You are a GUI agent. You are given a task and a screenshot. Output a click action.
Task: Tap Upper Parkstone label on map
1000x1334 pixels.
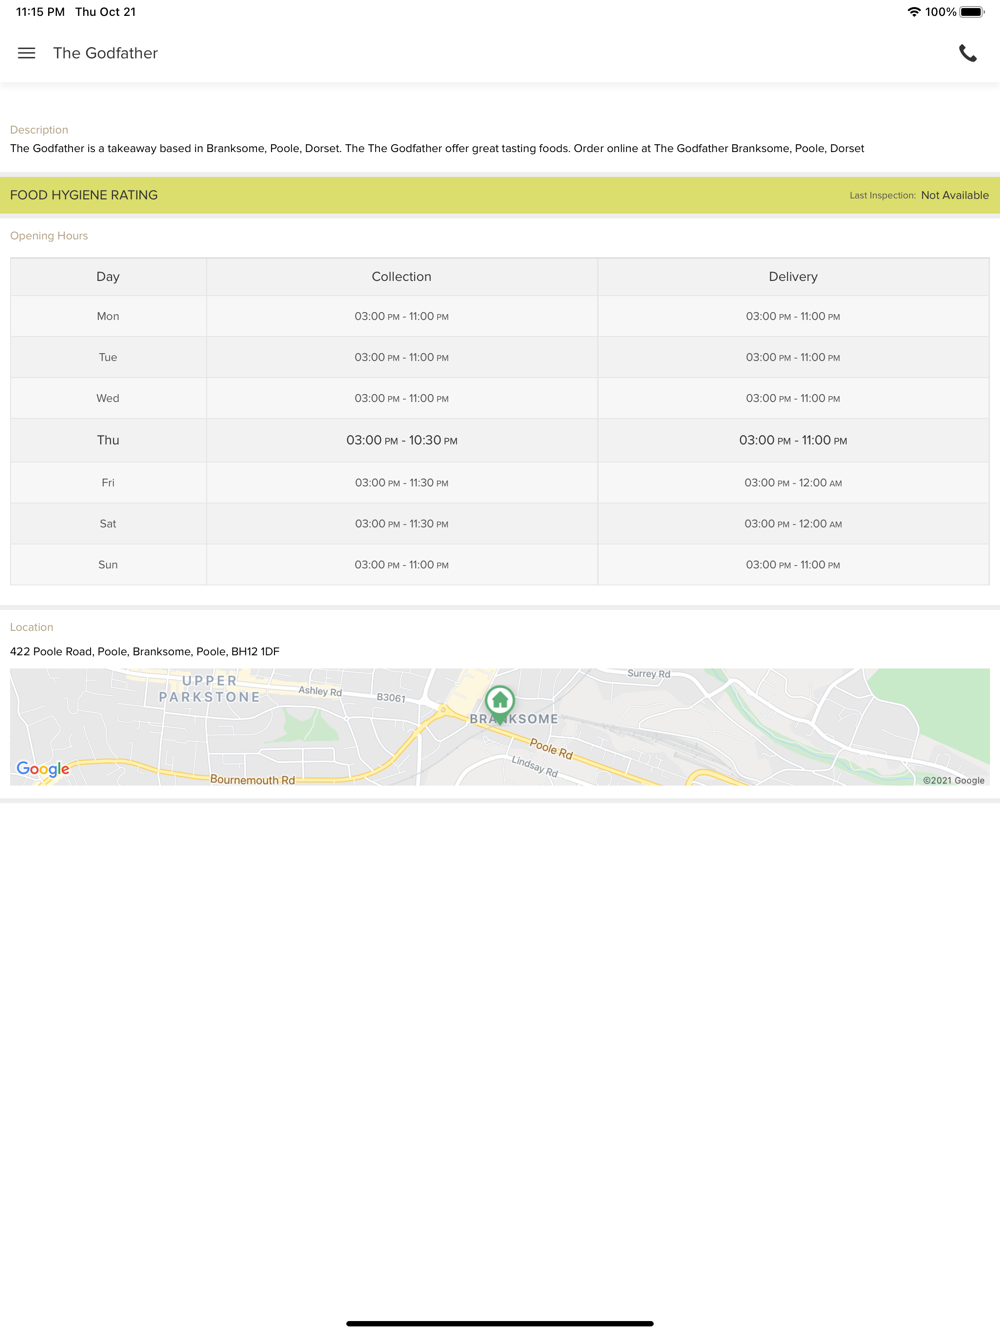(x=210, y=689)
